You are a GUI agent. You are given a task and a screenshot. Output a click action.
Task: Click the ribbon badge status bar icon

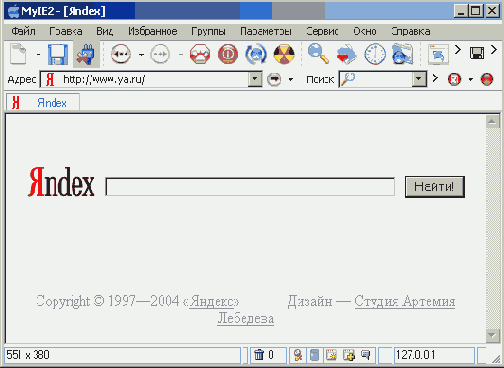click(298, 355)
